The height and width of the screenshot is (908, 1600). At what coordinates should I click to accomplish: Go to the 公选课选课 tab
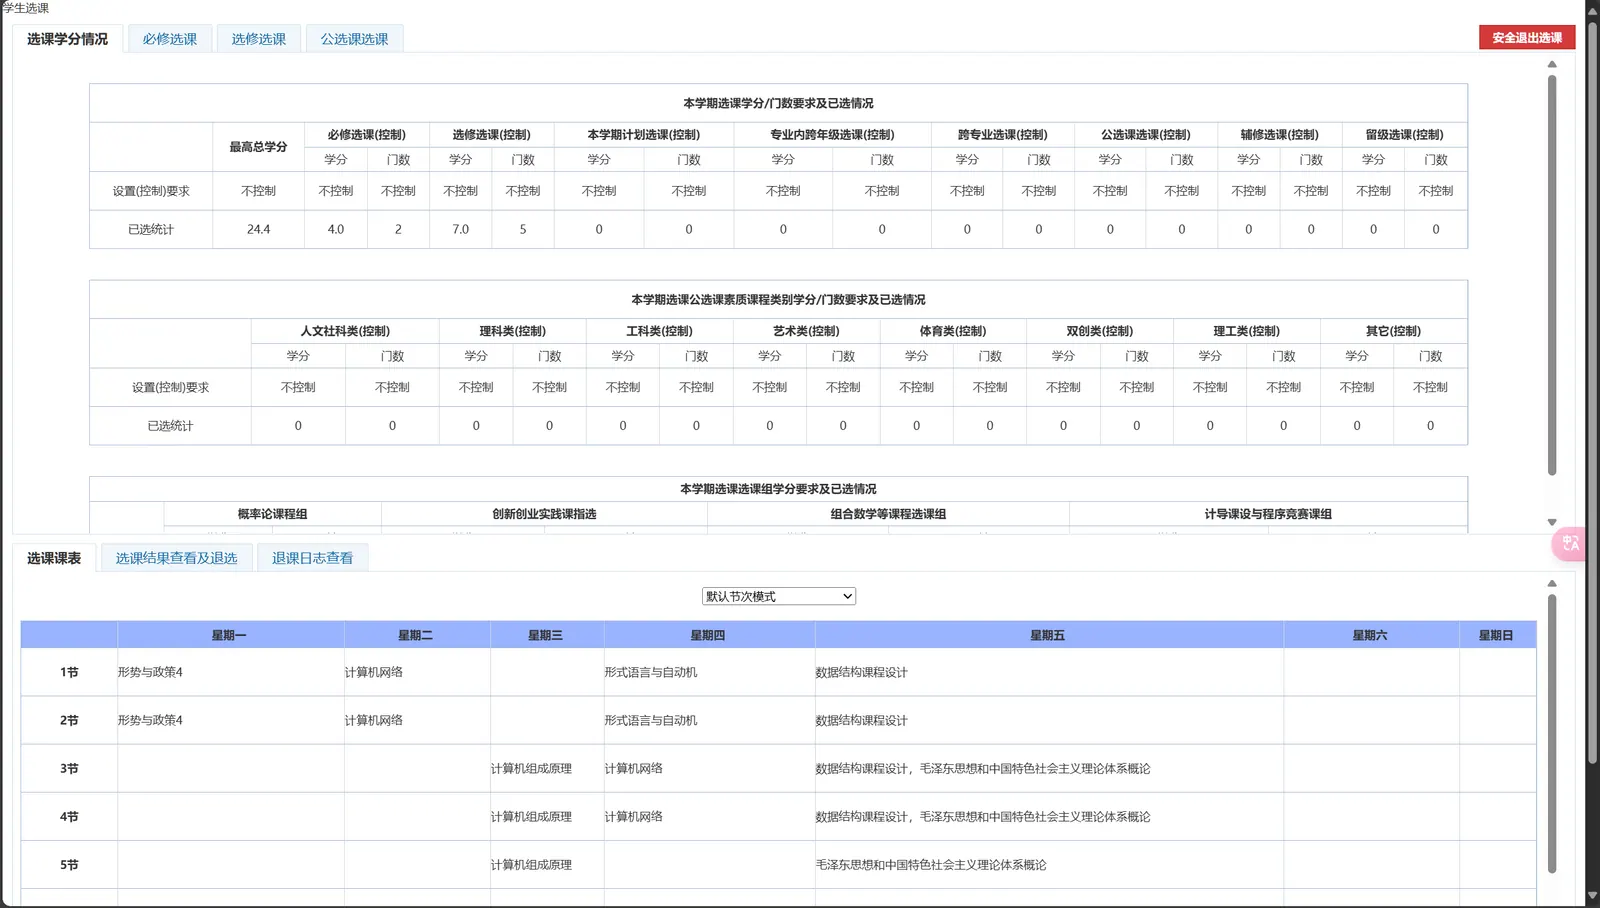pyautogui.click(x=354, y=39)
